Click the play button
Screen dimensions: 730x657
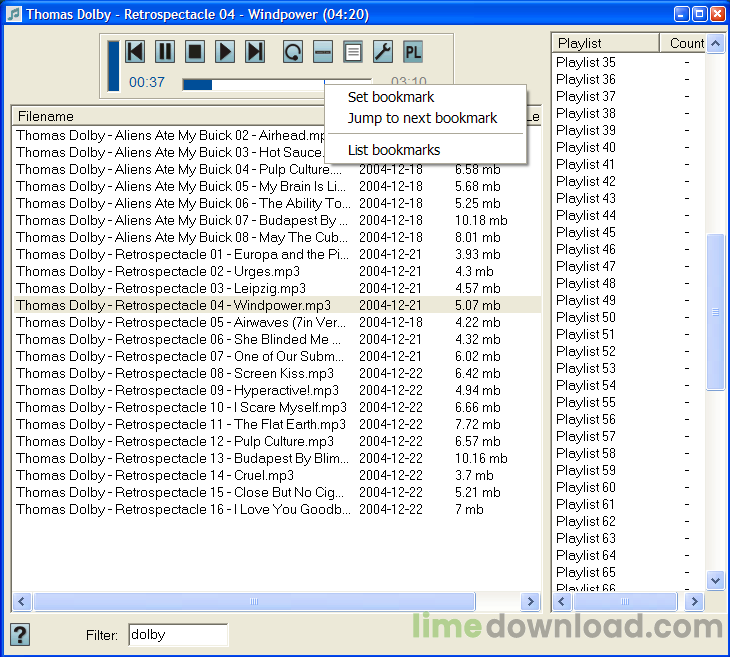pos(225,52)
